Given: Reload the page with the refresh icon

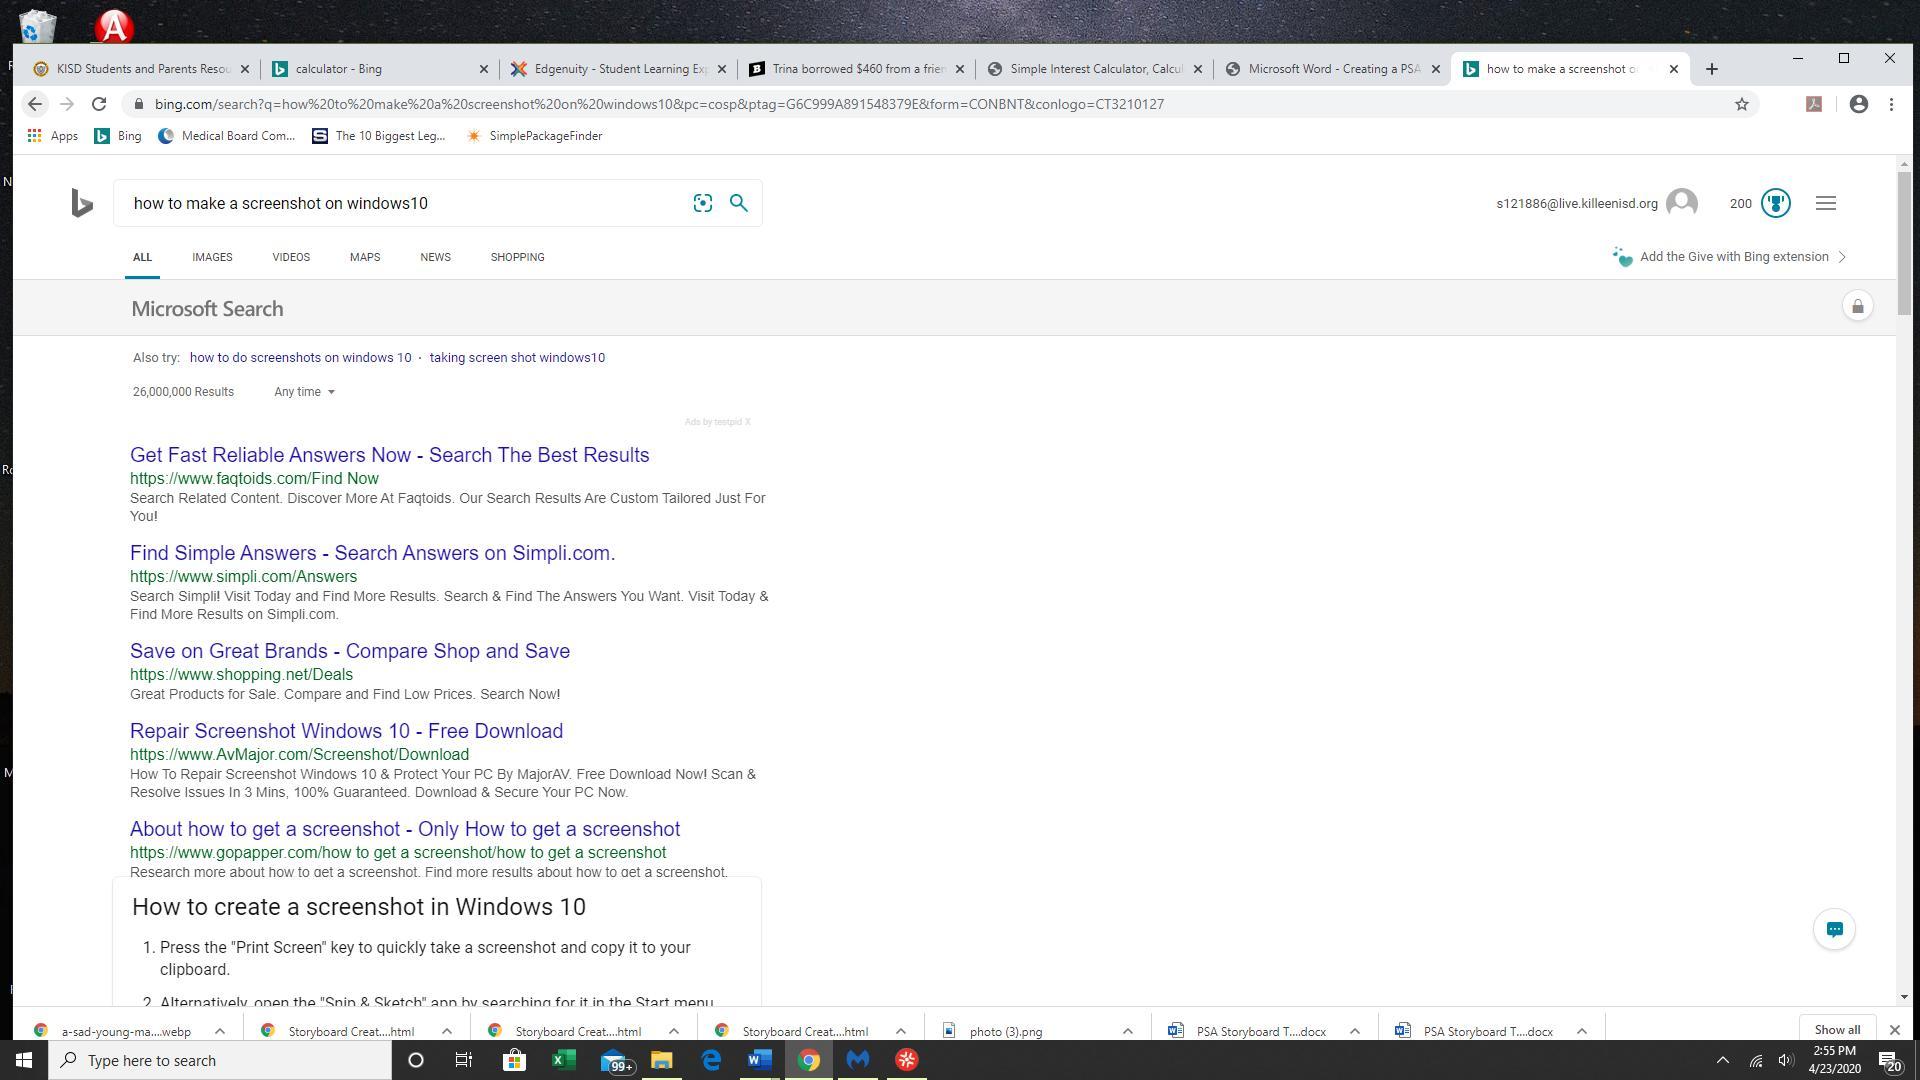Looking at the screenshot, I should (x=99, y=104).
